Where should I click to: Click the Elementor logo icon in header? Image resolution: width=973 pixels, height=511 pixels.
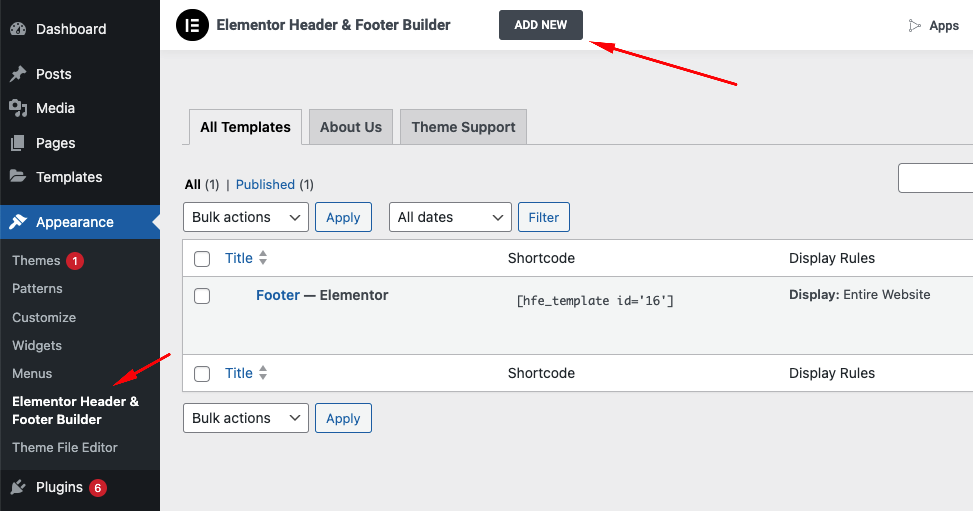[x=192, y=25]
